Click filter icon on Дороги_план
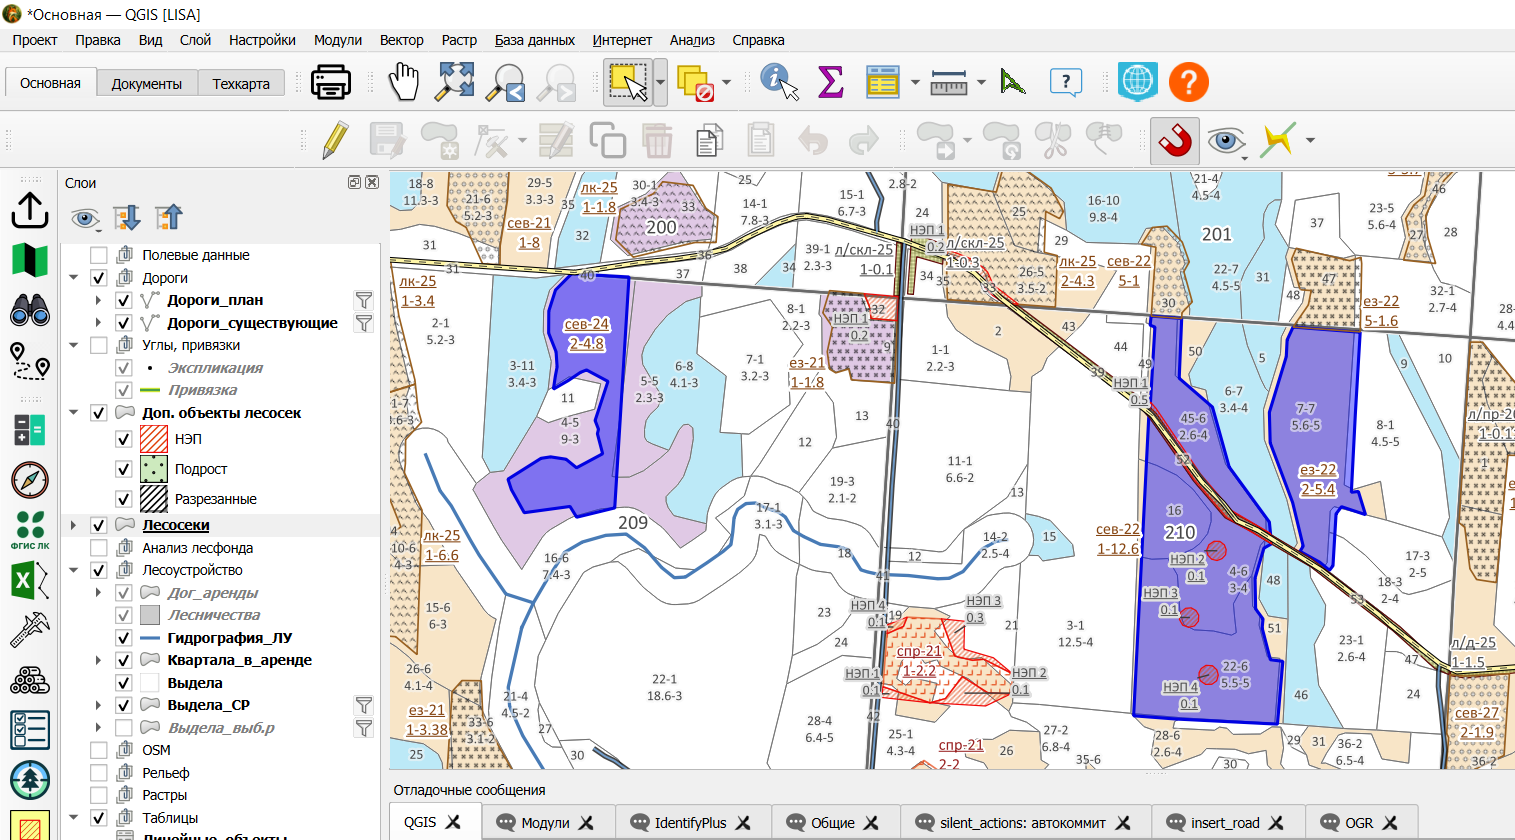1515x840 pixels. (364, 300)
